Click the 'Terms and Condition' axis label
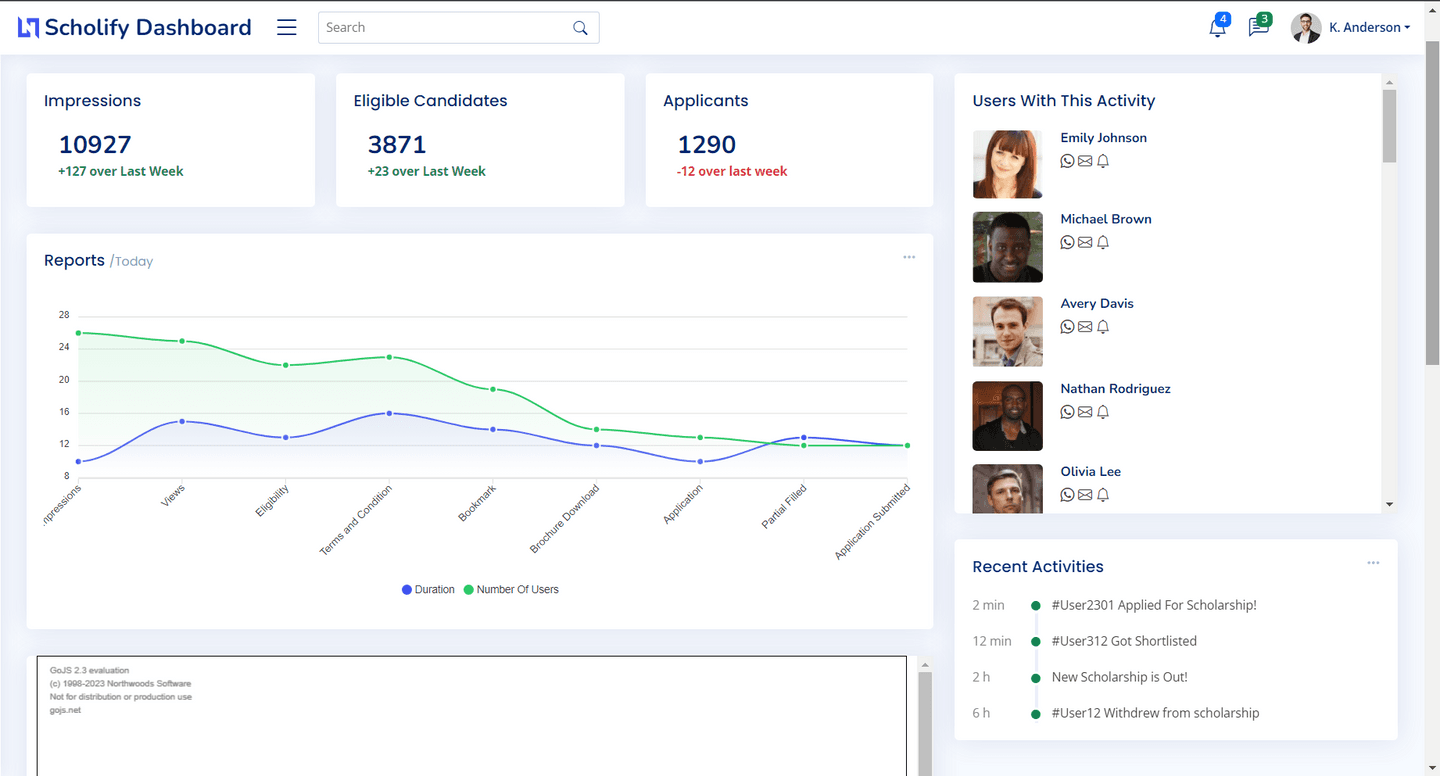 [x=356, y=520]
